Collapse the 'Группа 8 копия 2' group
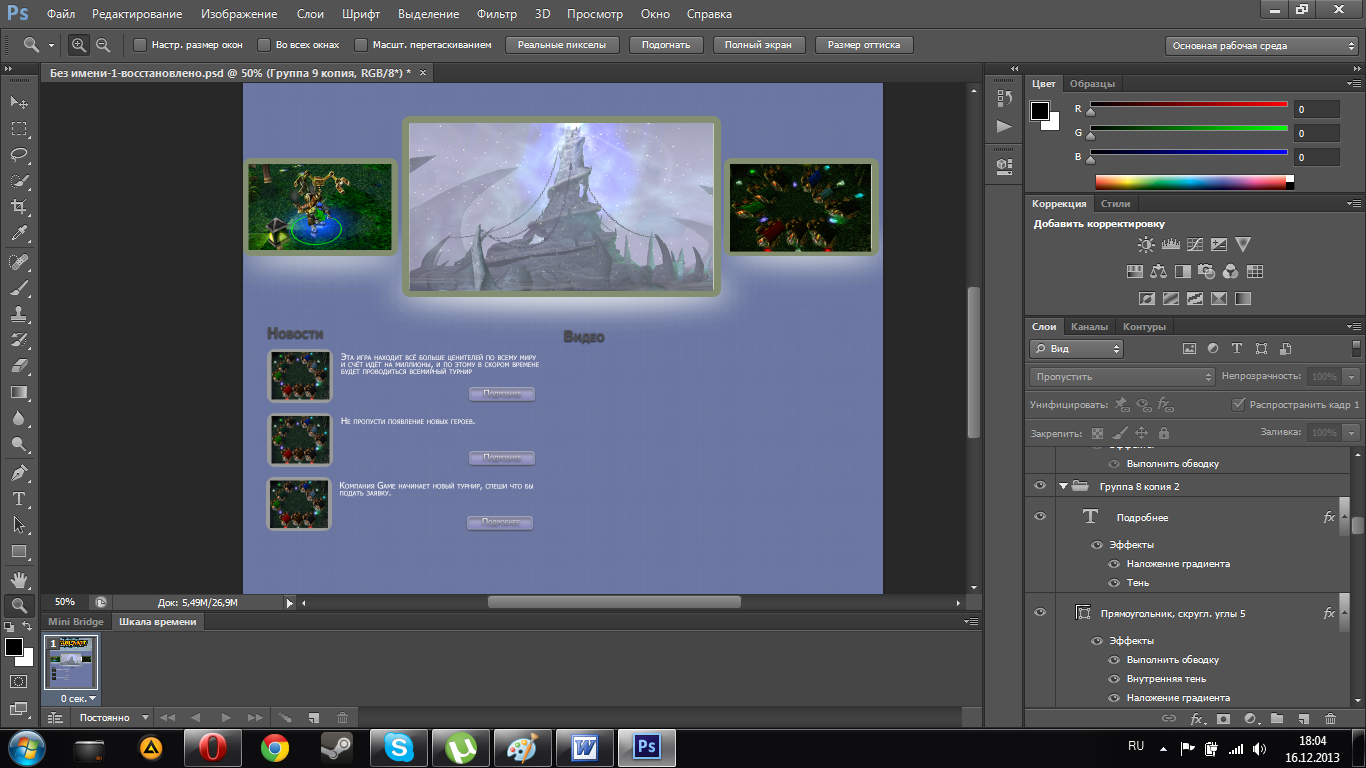 tap(1063, 486)
